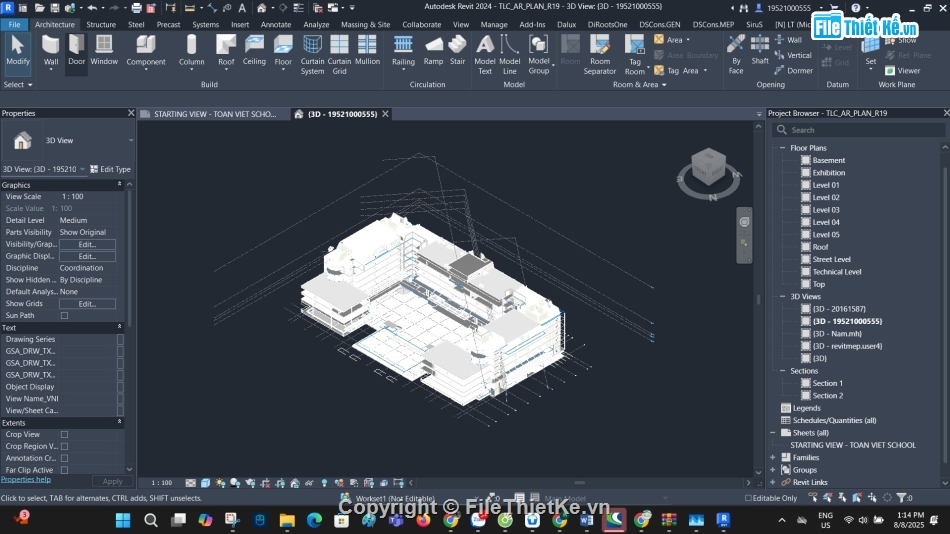The width and height of the screenshot is (950, 534).
Task: Click Edit for Visibility/Graphics Overrides
Action: pos(87,244)
